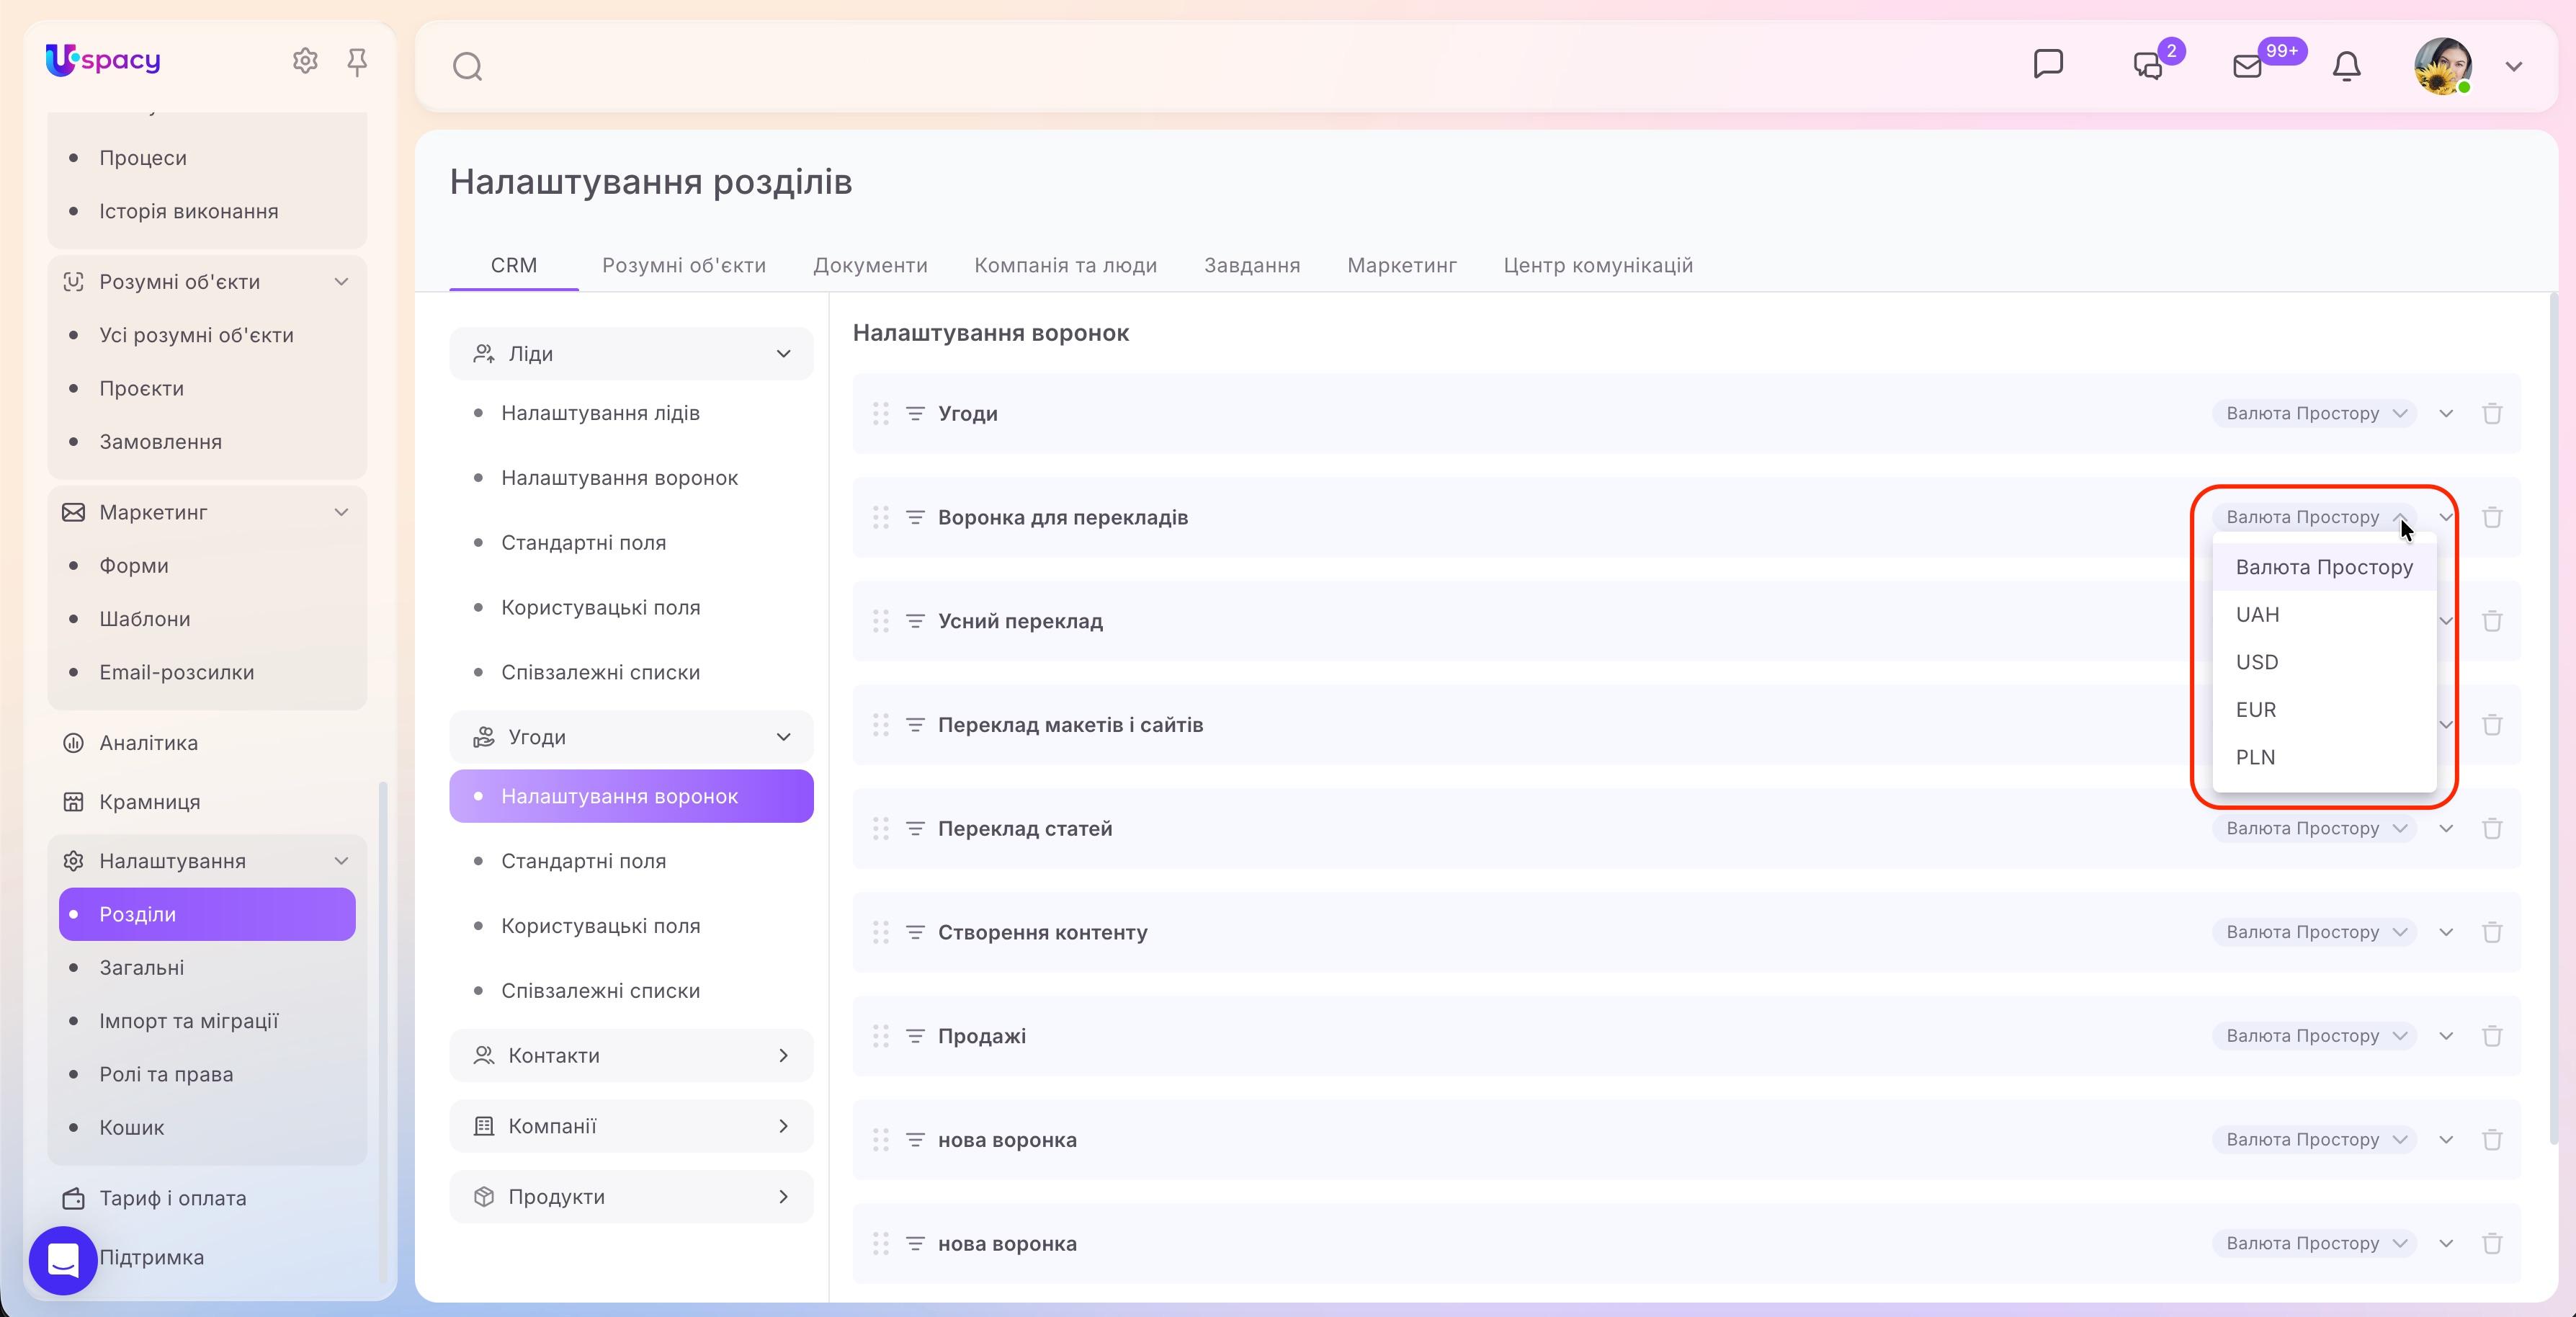Open the currency dropdown for Продажі
This screenshot has height=1317, width=2576.
[x=2314, y=1036]
